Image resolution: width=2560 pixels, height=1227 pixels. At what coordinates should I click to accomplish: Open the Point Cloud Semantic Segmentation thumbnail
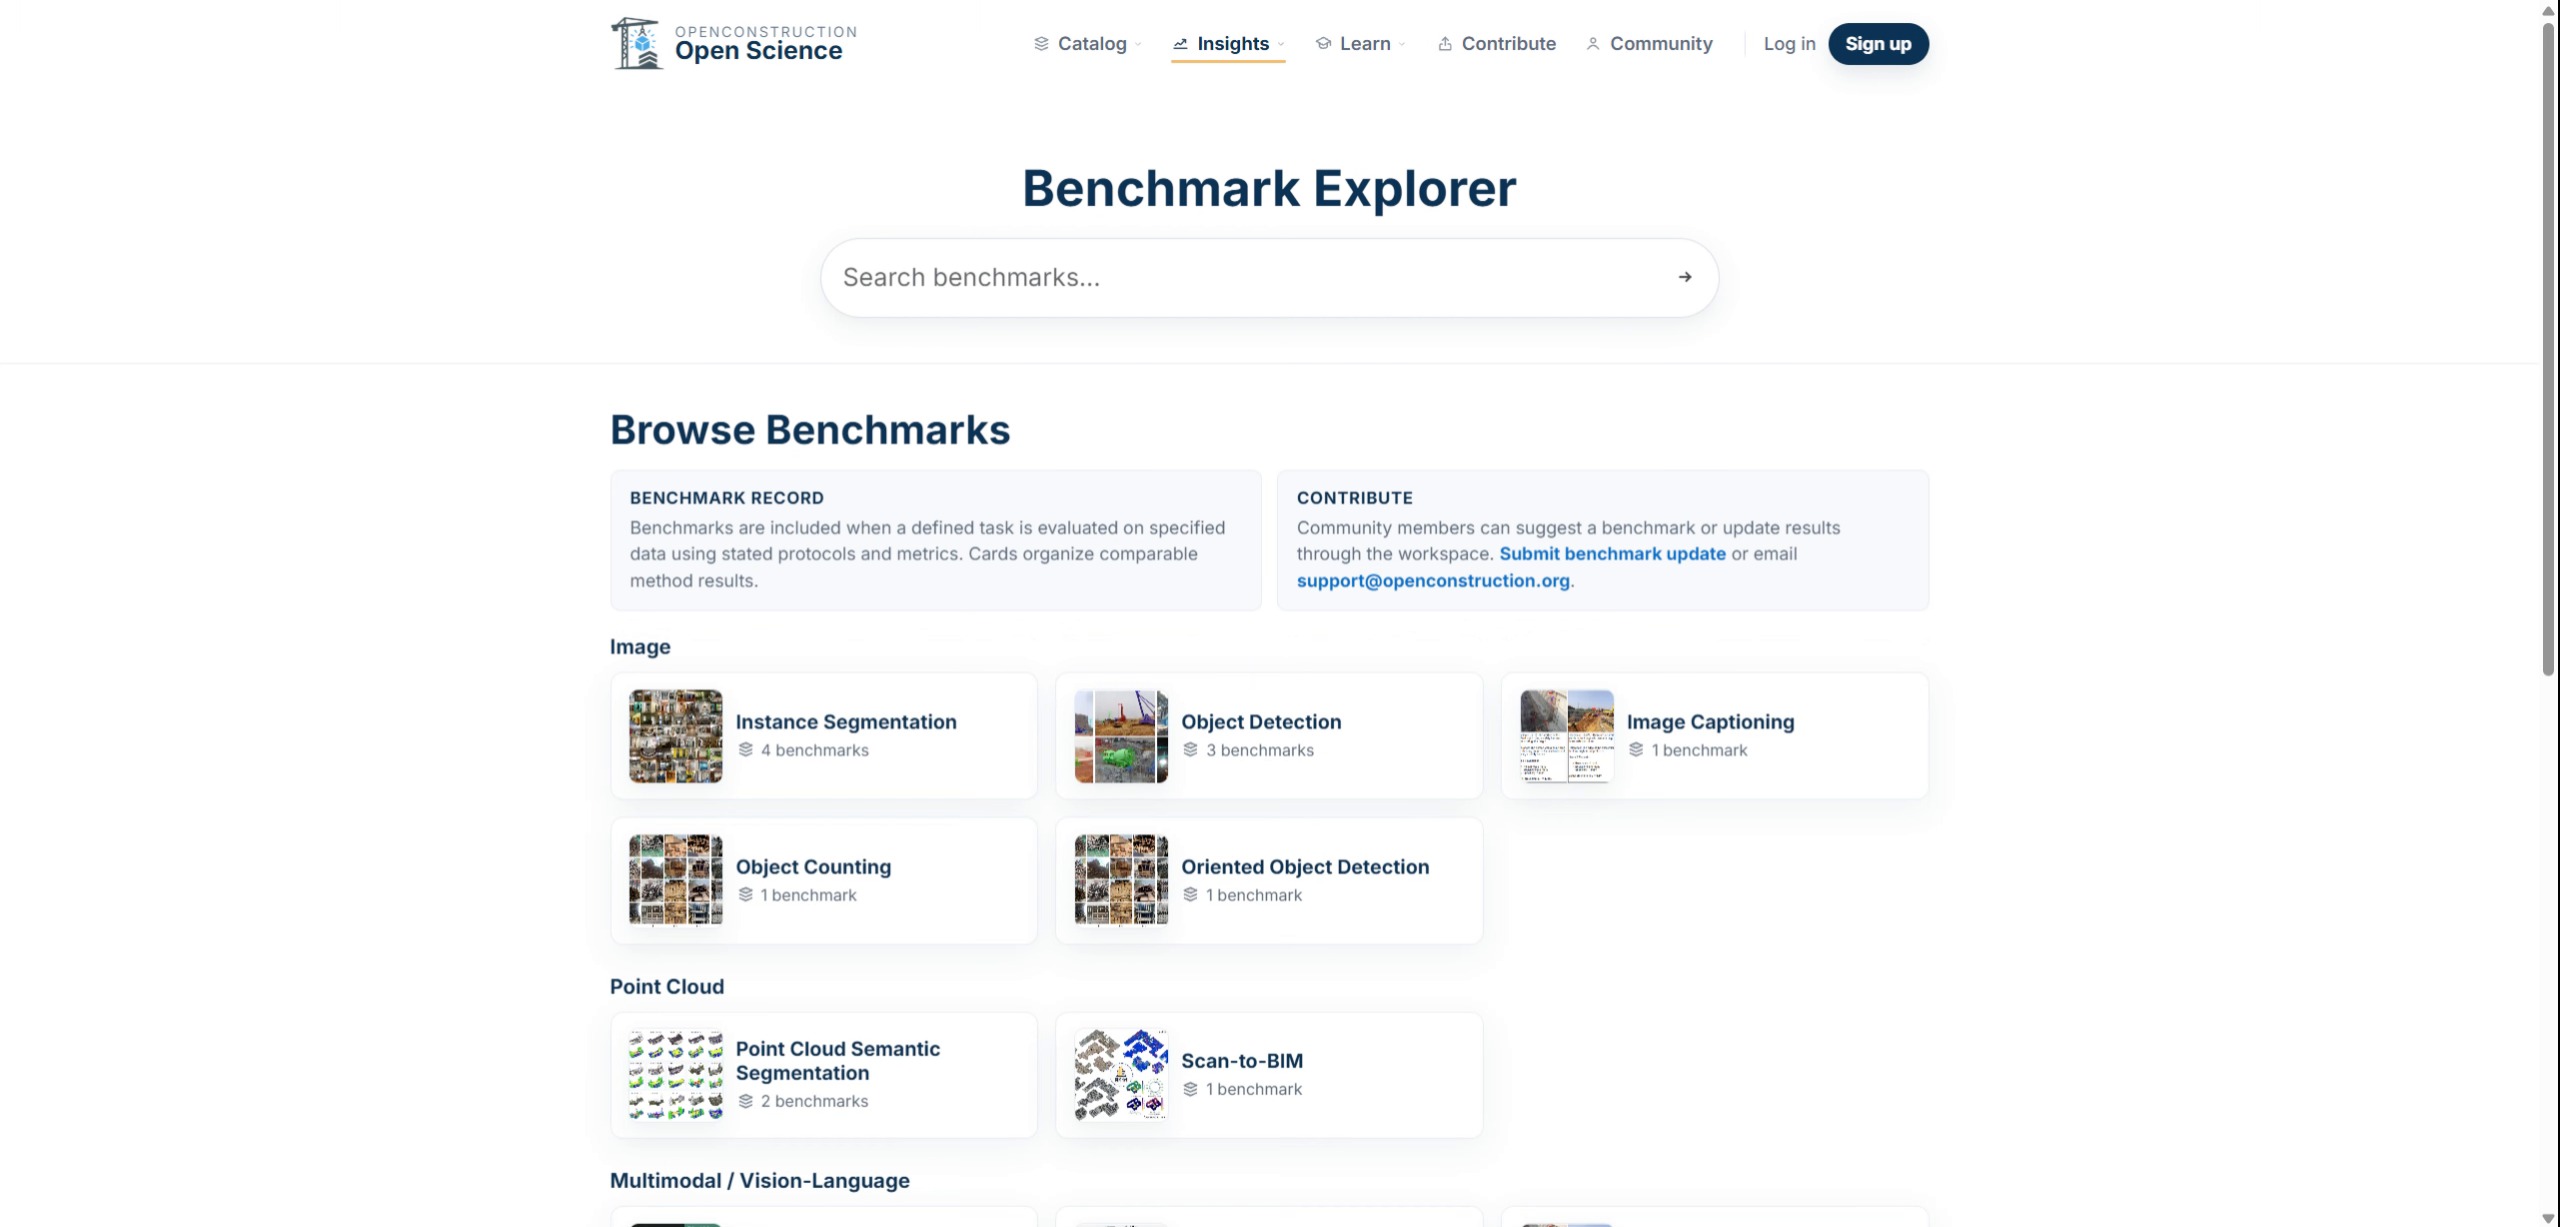[676, 1075]
